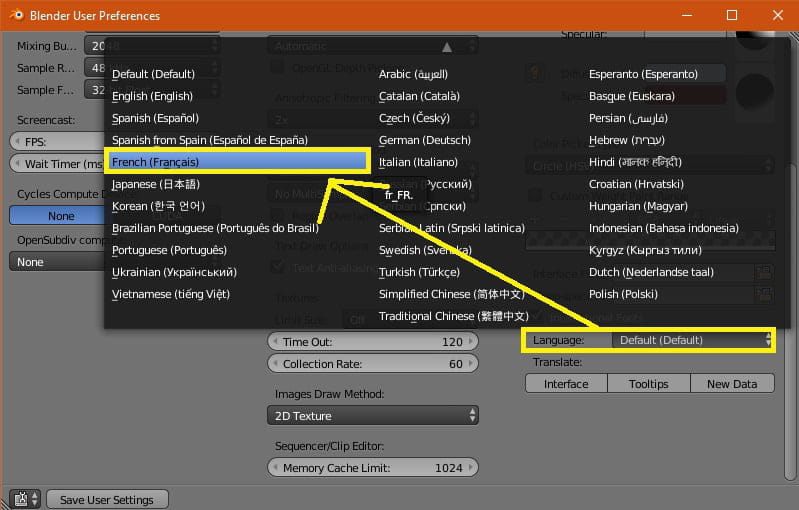This screenshot has width=799, height=510.
Task: Open editor type selector icon
Action: (24, 499)
